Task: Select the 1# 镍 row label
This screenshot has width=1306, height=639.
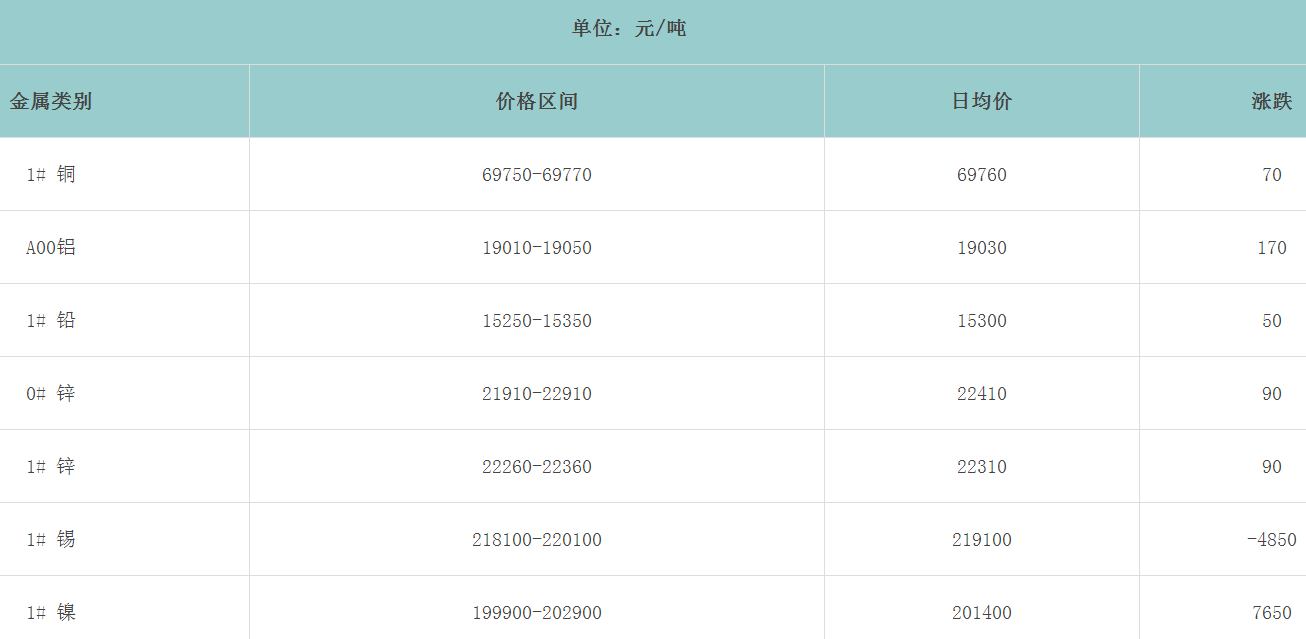Action: click(51, 612)
